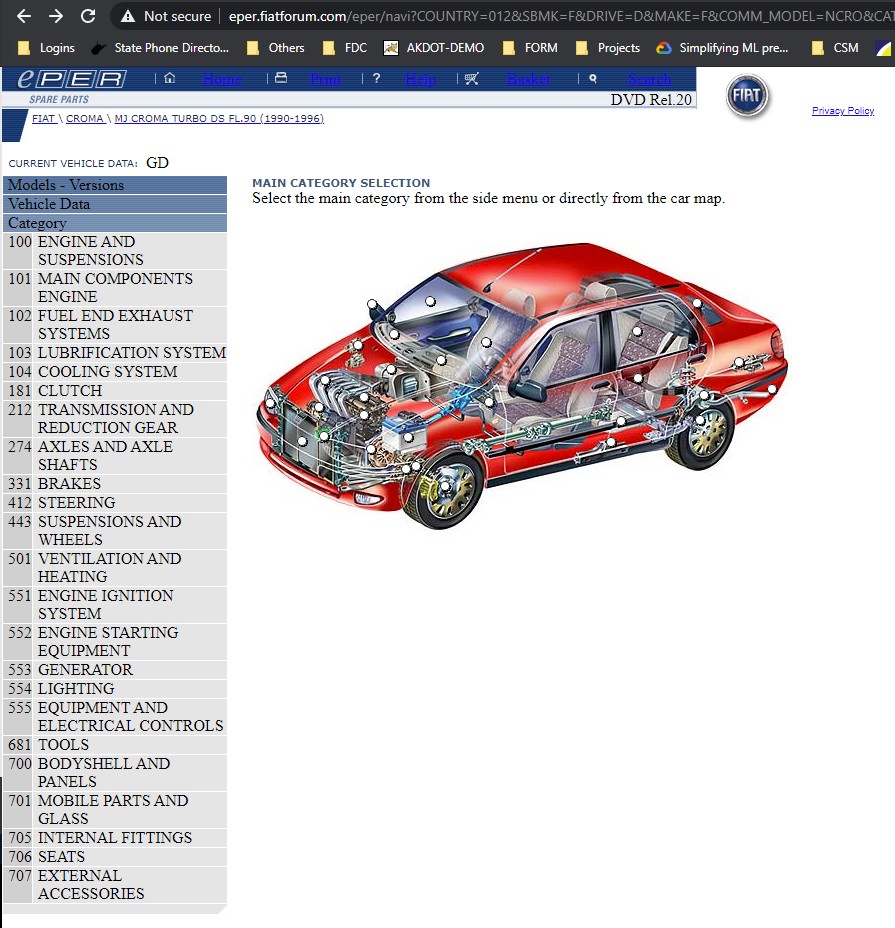This screenshot has width=895, height=928.
Task: Select category 100 Engine and Suspensions
Action: click(x=115, y=251)
